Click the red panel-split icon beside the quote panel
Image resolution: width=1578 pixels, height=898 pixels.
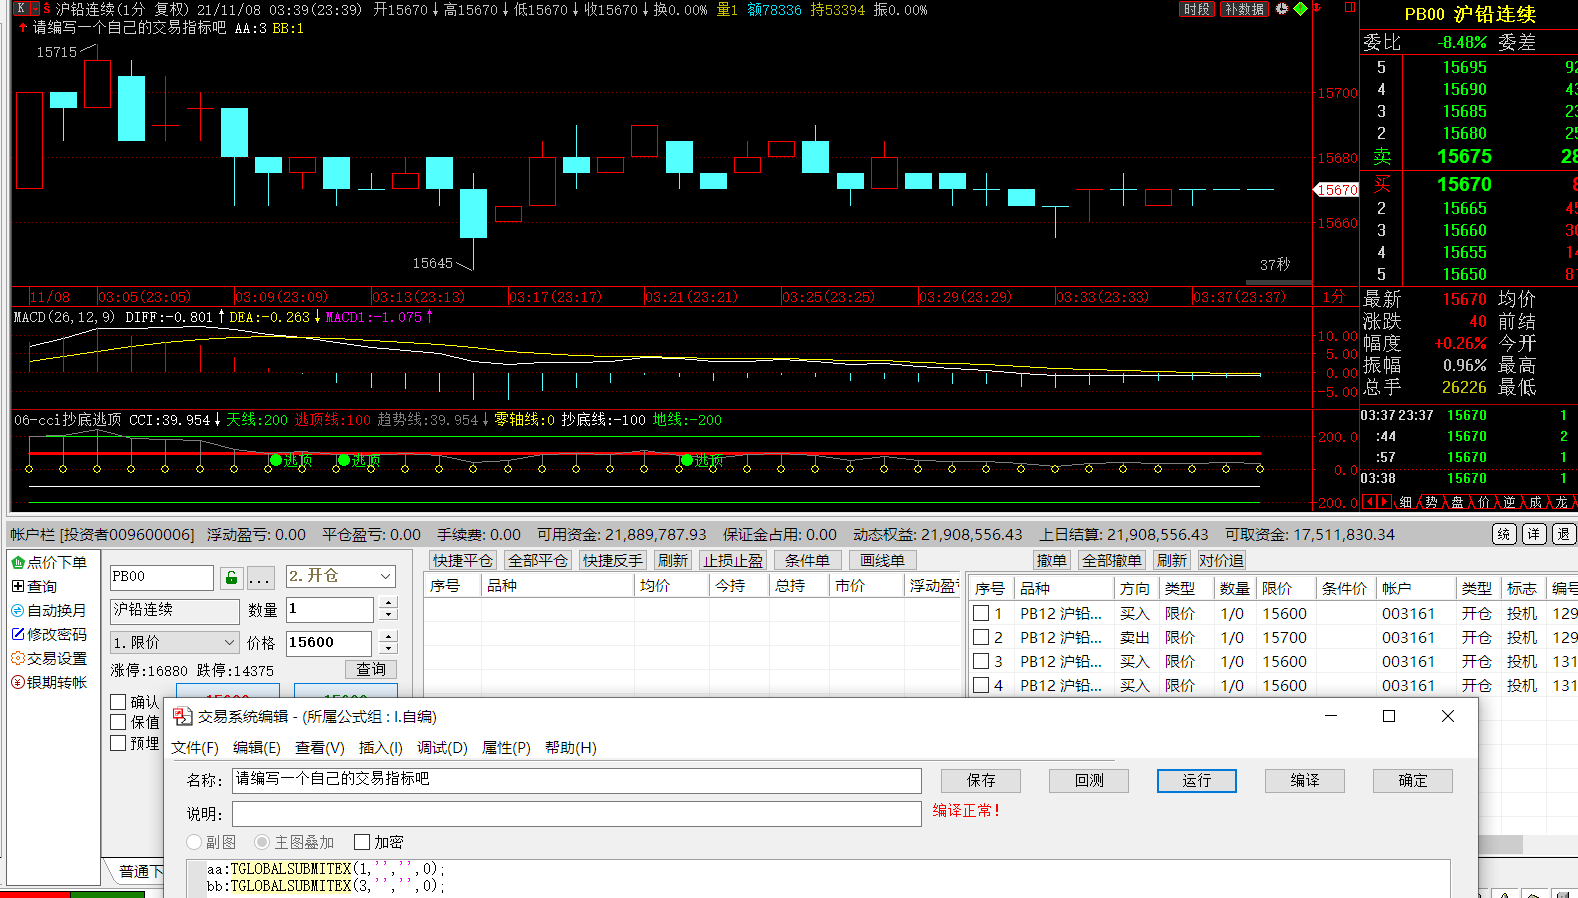[x=1350, y=8]
